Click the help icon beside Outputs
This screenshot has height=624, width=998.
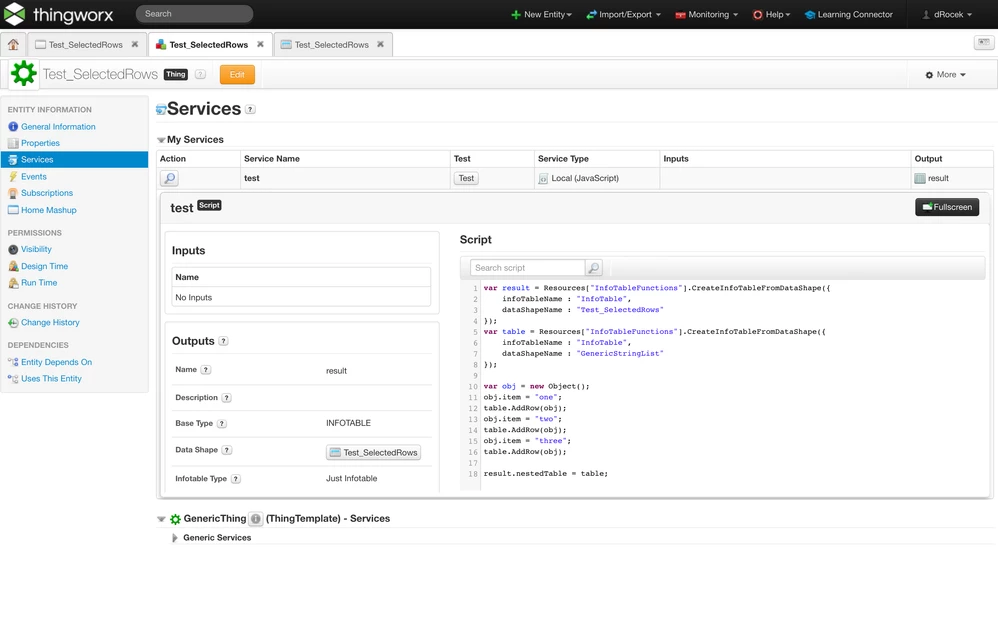pos(223,341)
